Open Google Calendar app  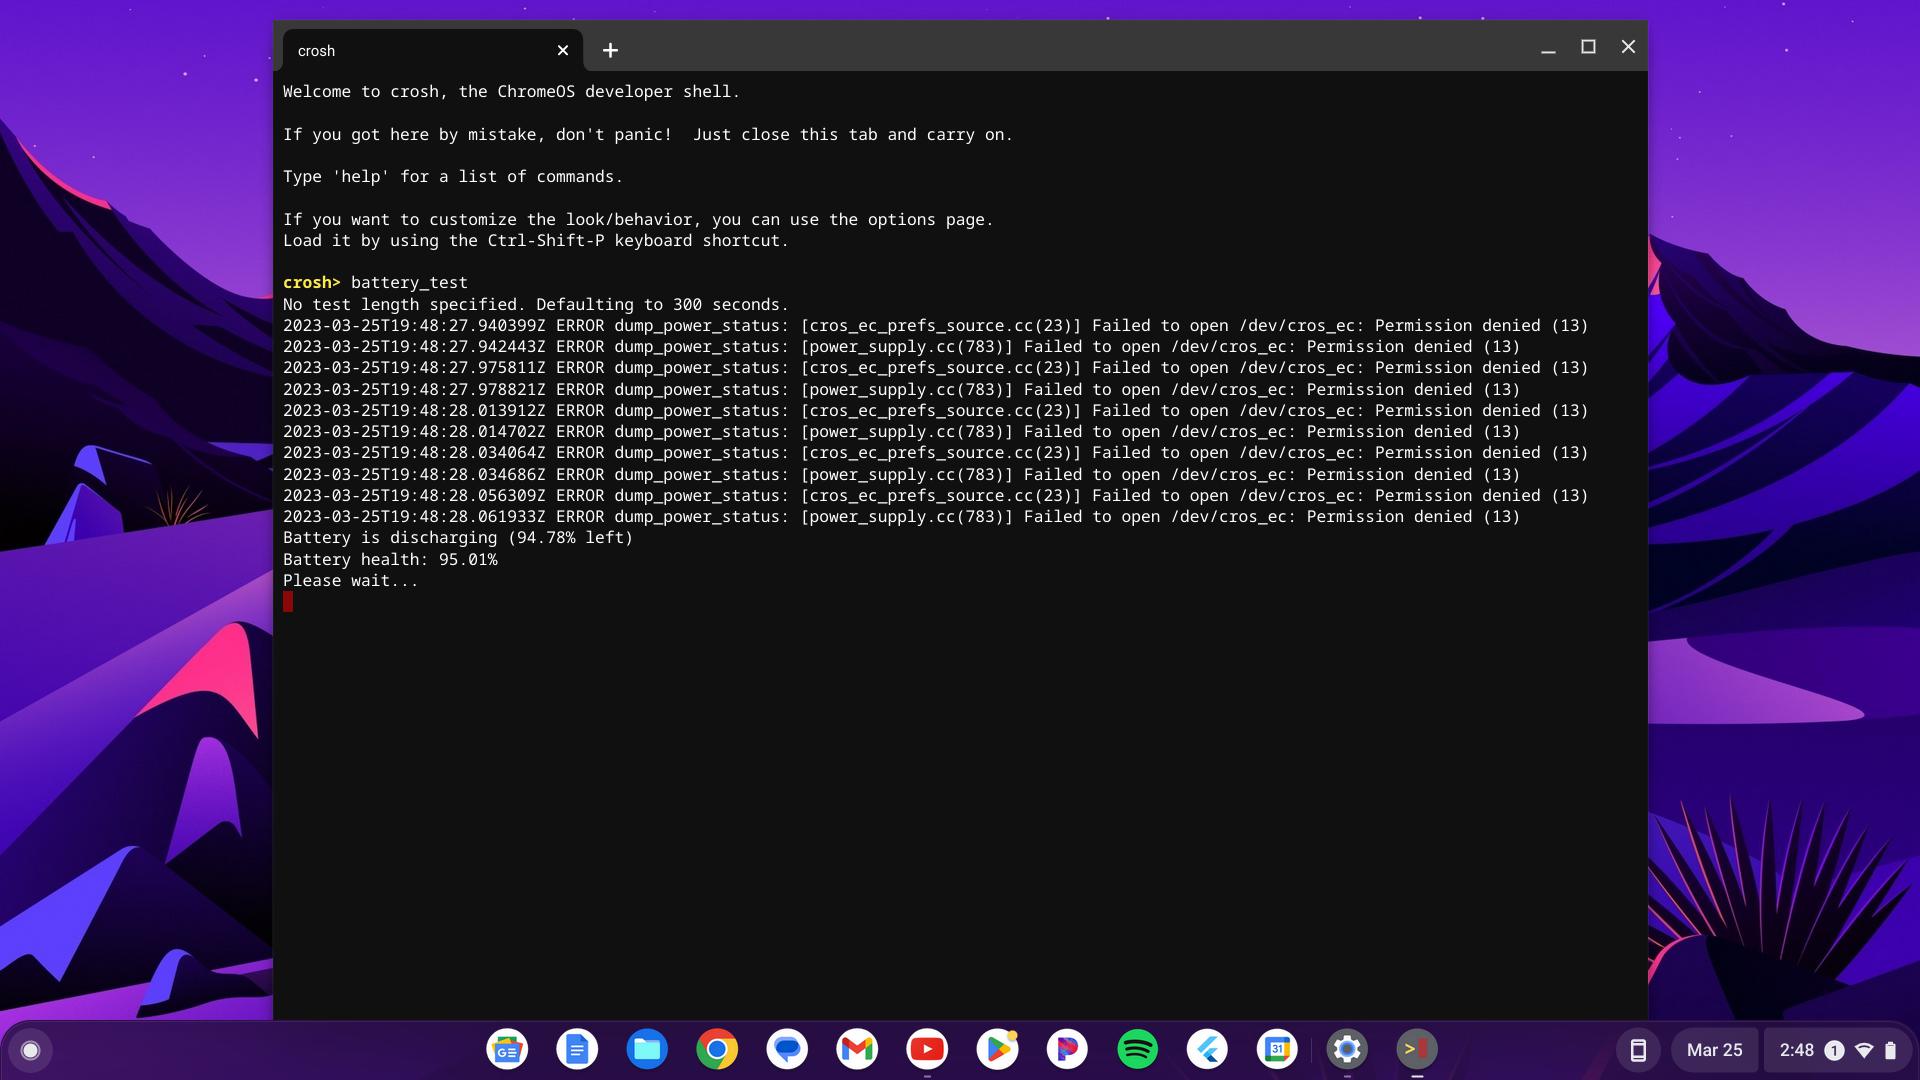[x=1277, y=1049]
